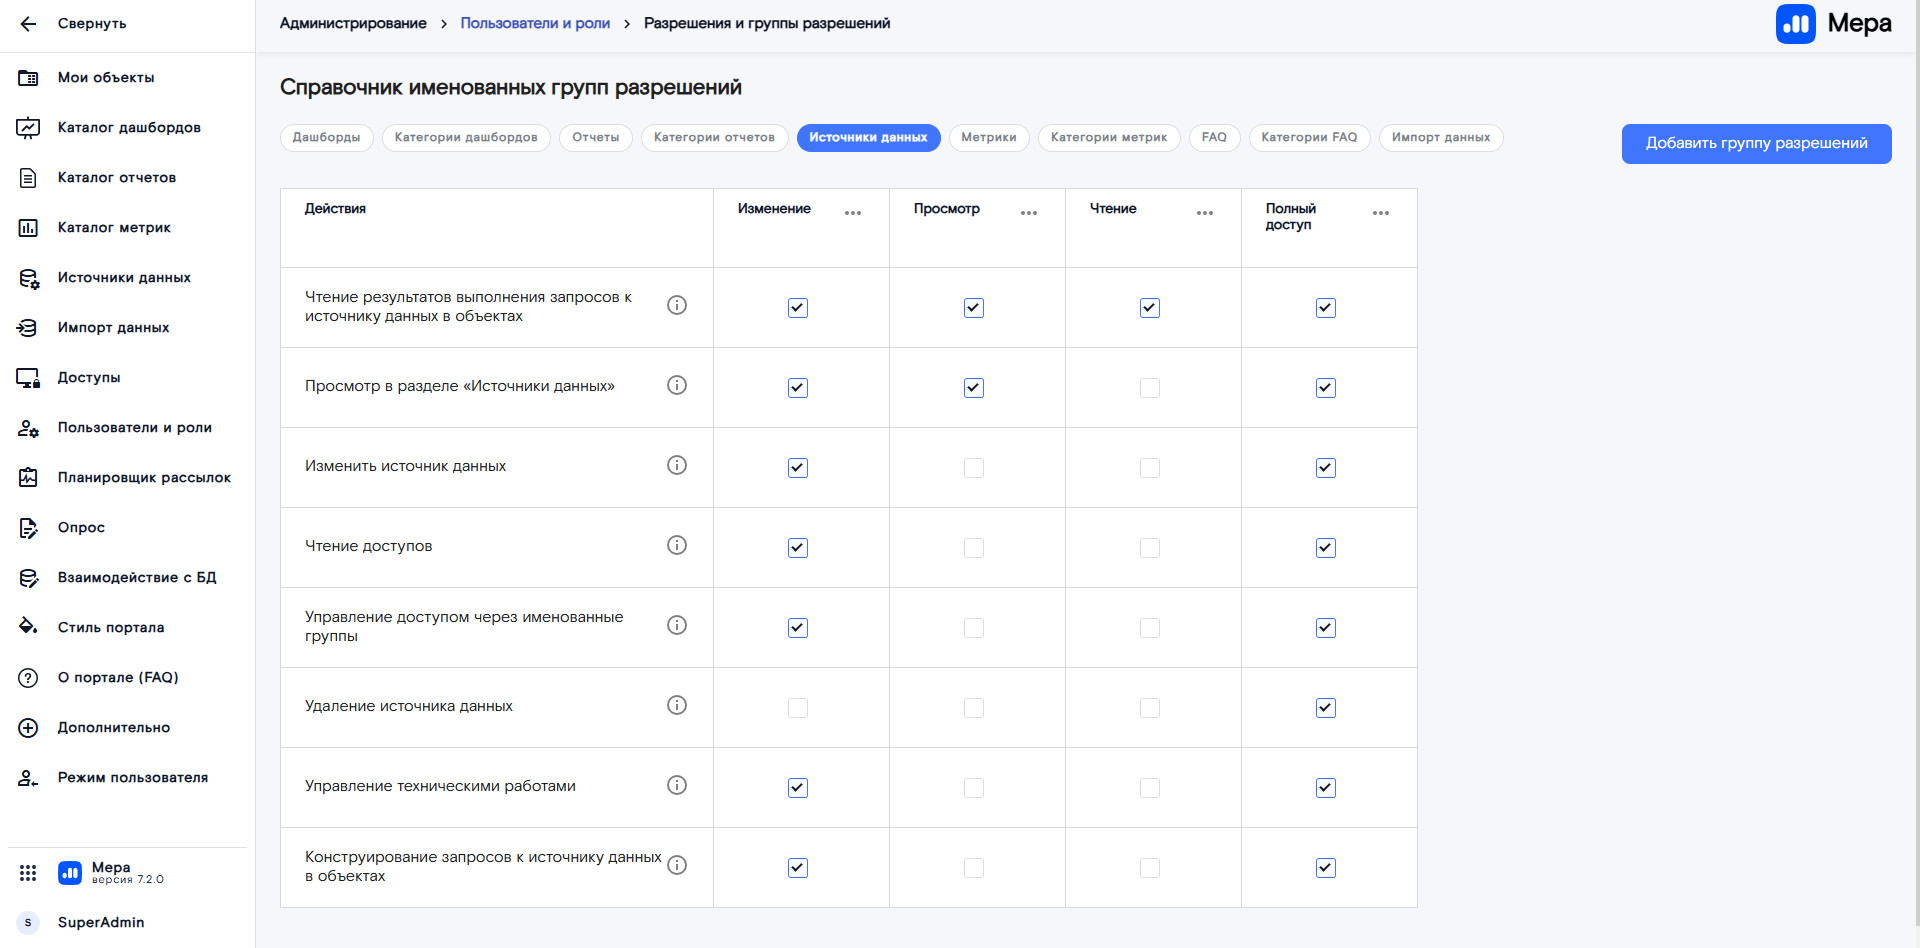
Task: Open Планировщик рассылок sidebar icon
Action: click(x=28, y=478)
